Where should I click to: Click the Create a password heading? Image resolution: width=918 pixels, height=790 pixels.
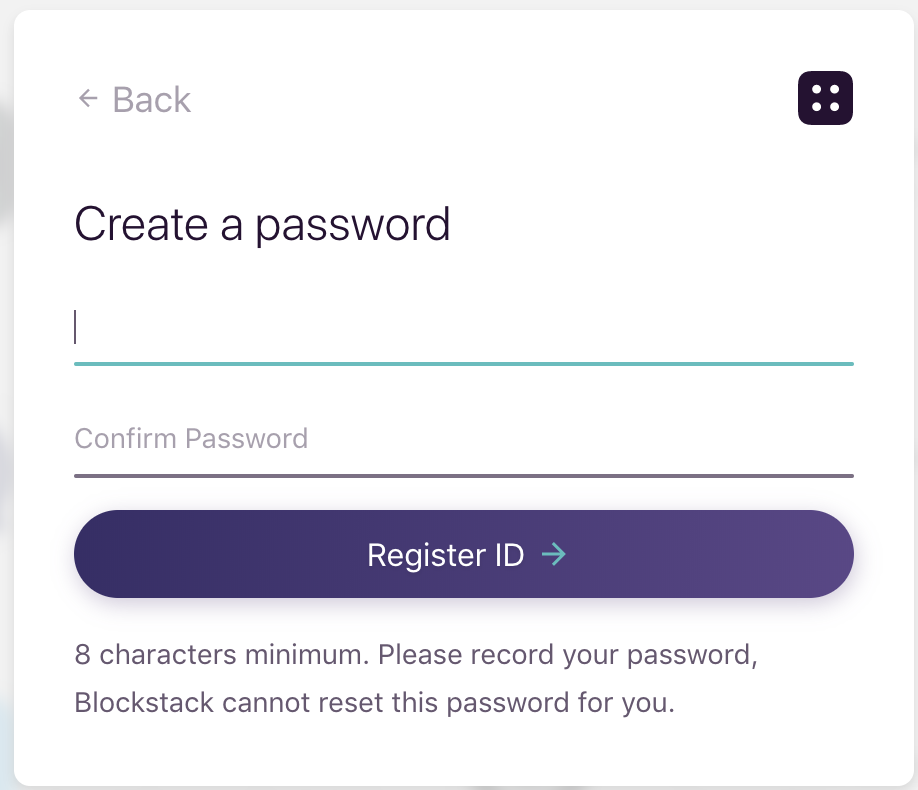point(262,224)
